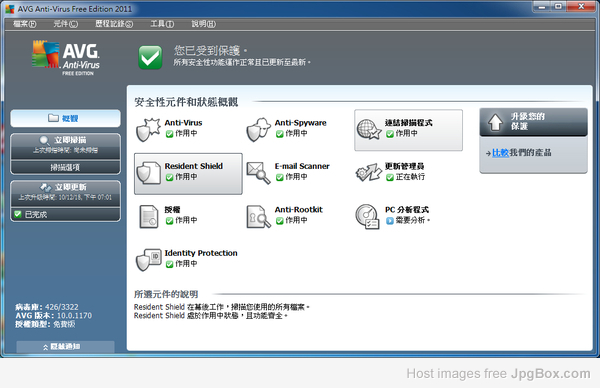Click the magnifier icon on Scan Now
This screenshot has height=388, width=600.
pyautogui.click(x=44, y=140)
